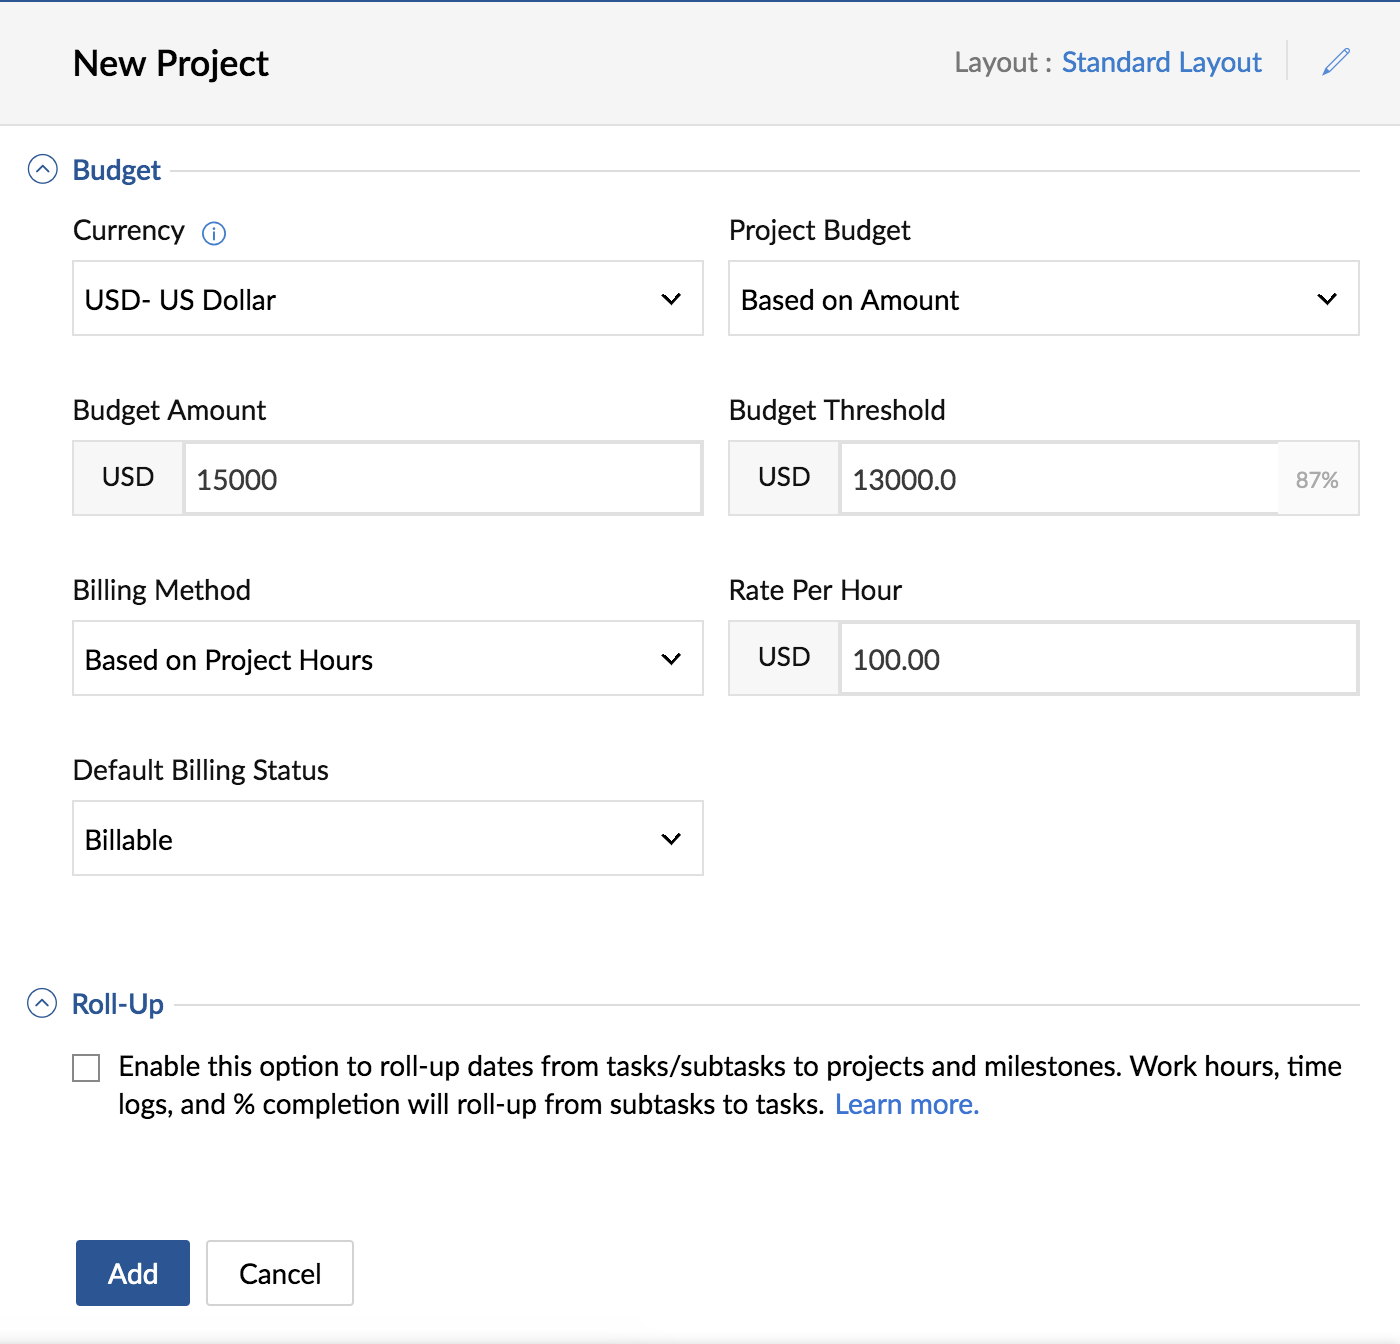Viewport: 1400px width, 1344px height.
Task: Focus the Rate Per Hour input field
Action: click(x=1099, y=658)
